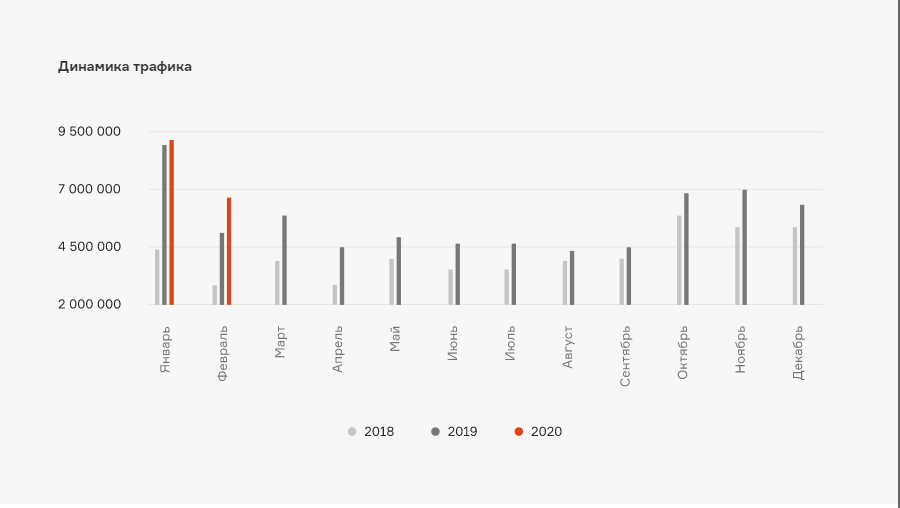Click the 2020 legend red dot
The width and height of the screenshot is (900, 508).
point(519,432)
